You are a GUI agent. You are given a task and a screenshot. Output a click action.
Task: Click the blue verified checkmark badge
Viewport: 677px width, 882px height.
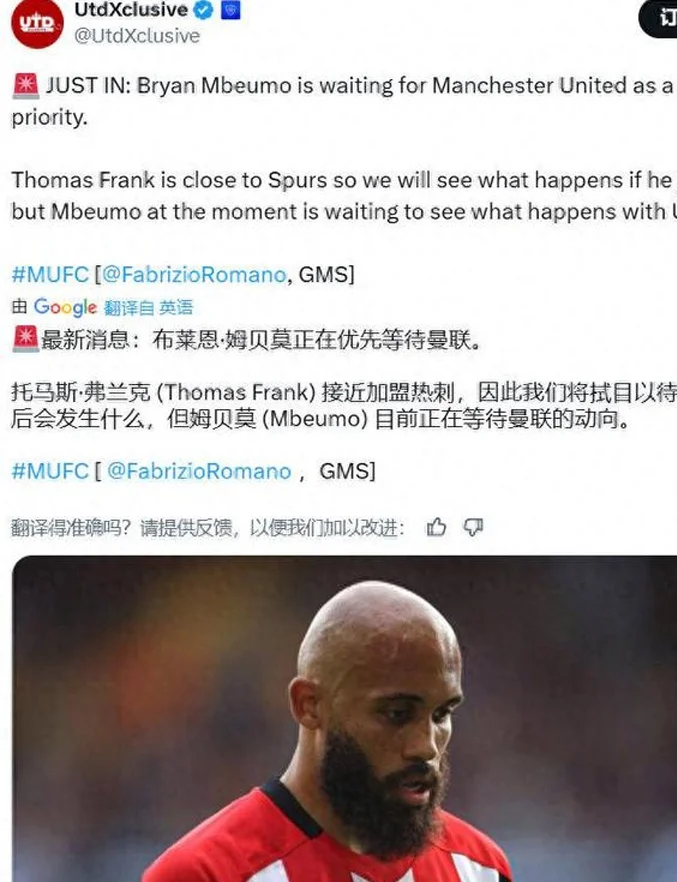[x=204, y=10]
